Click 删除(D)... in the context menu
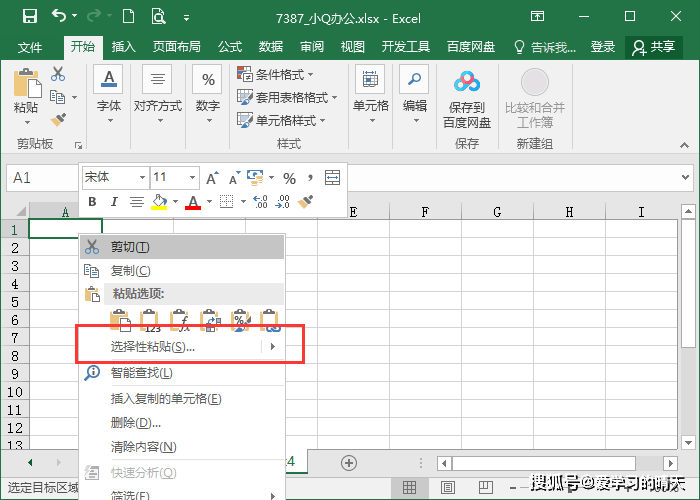 (136, 422)
